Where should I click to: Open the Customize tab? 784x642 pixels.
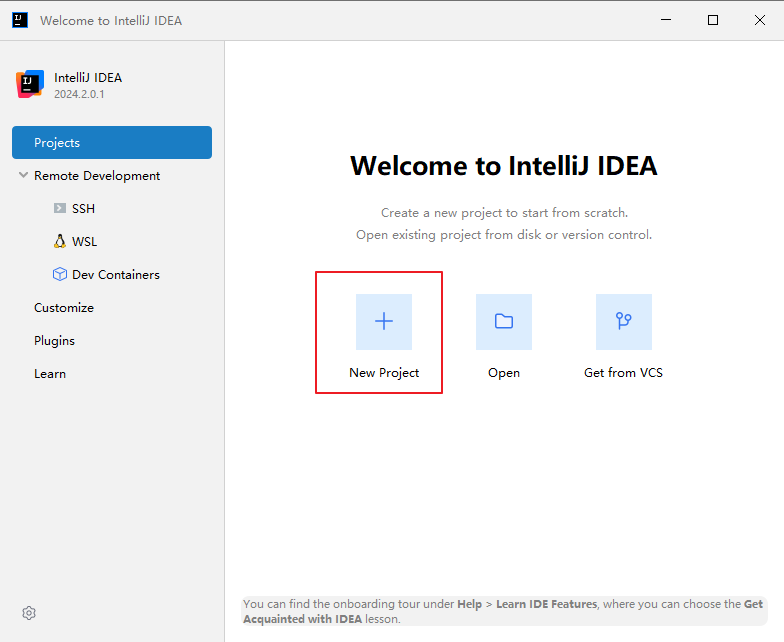64,308
